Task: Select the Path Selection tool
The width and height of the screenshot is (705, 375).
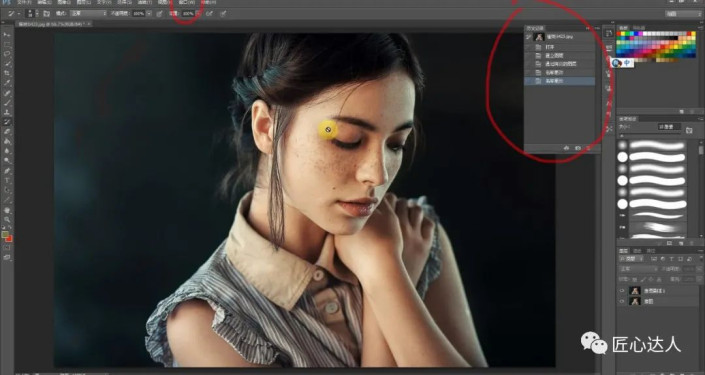Action: pyautogui.click(x=7, y=190)
